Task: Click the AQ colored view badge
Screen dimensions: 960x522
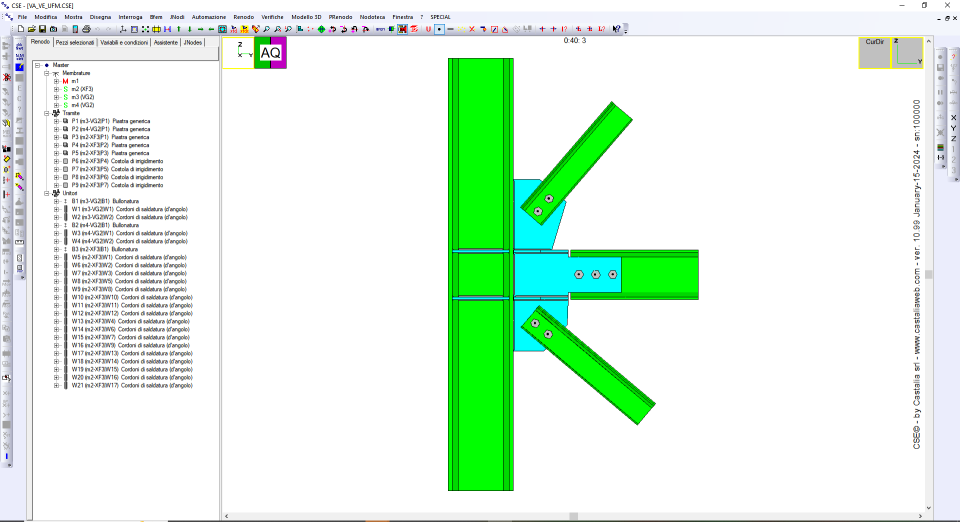Action: (x=270, y=53)
